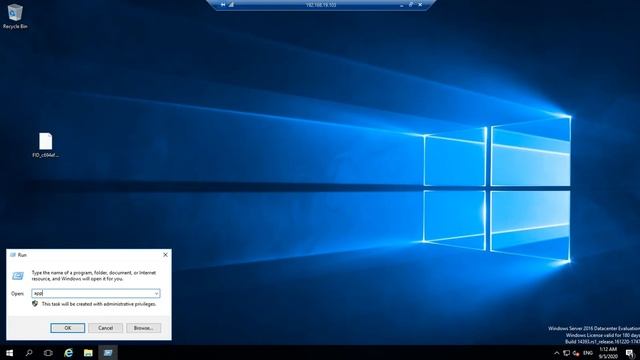Image resolution: width=640 pixels, height=360 pixels.
Task: Close the remote session from the connection bar
Action: [420, 4]
